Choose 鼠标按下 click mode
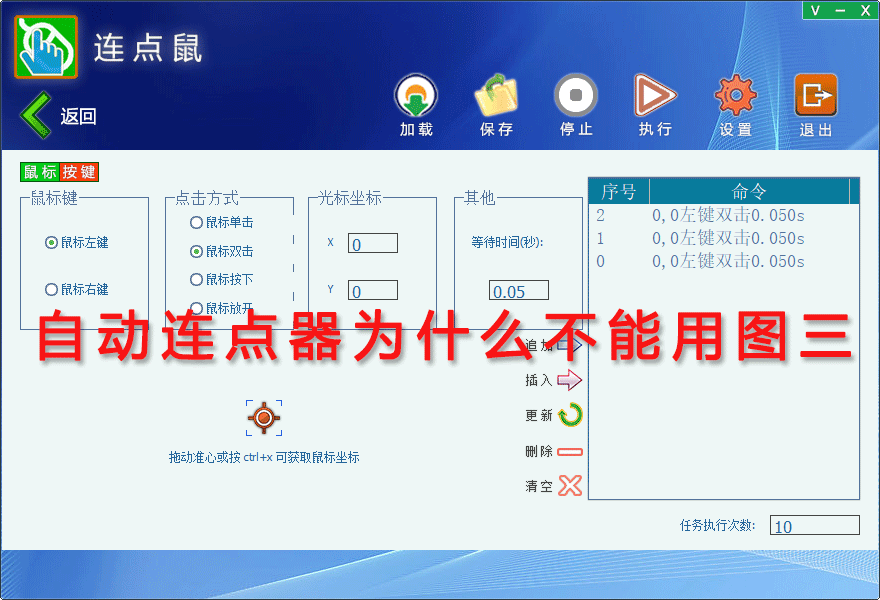 tap(196, 280)
